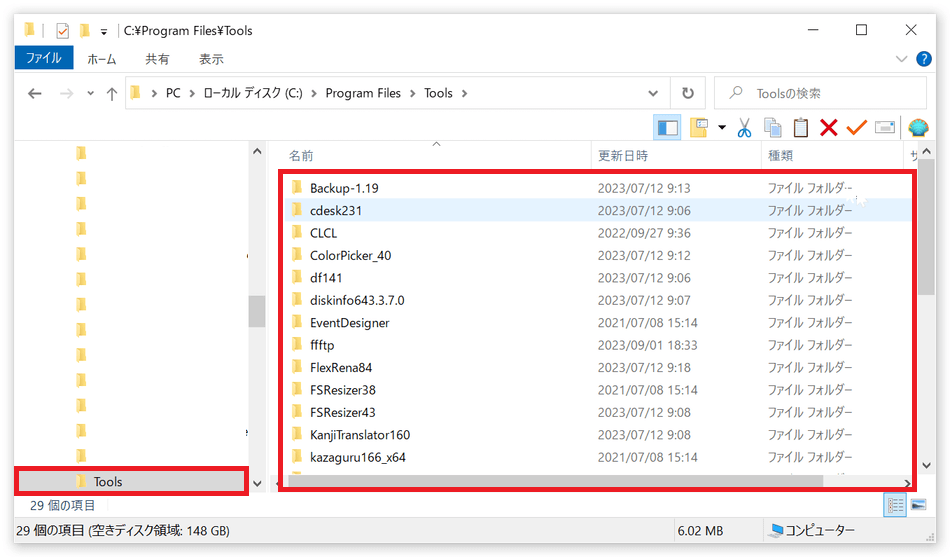Screen dimensions: 950x557
Task: Click the orange checkmark Rename icon
Action: click(856, 127)
